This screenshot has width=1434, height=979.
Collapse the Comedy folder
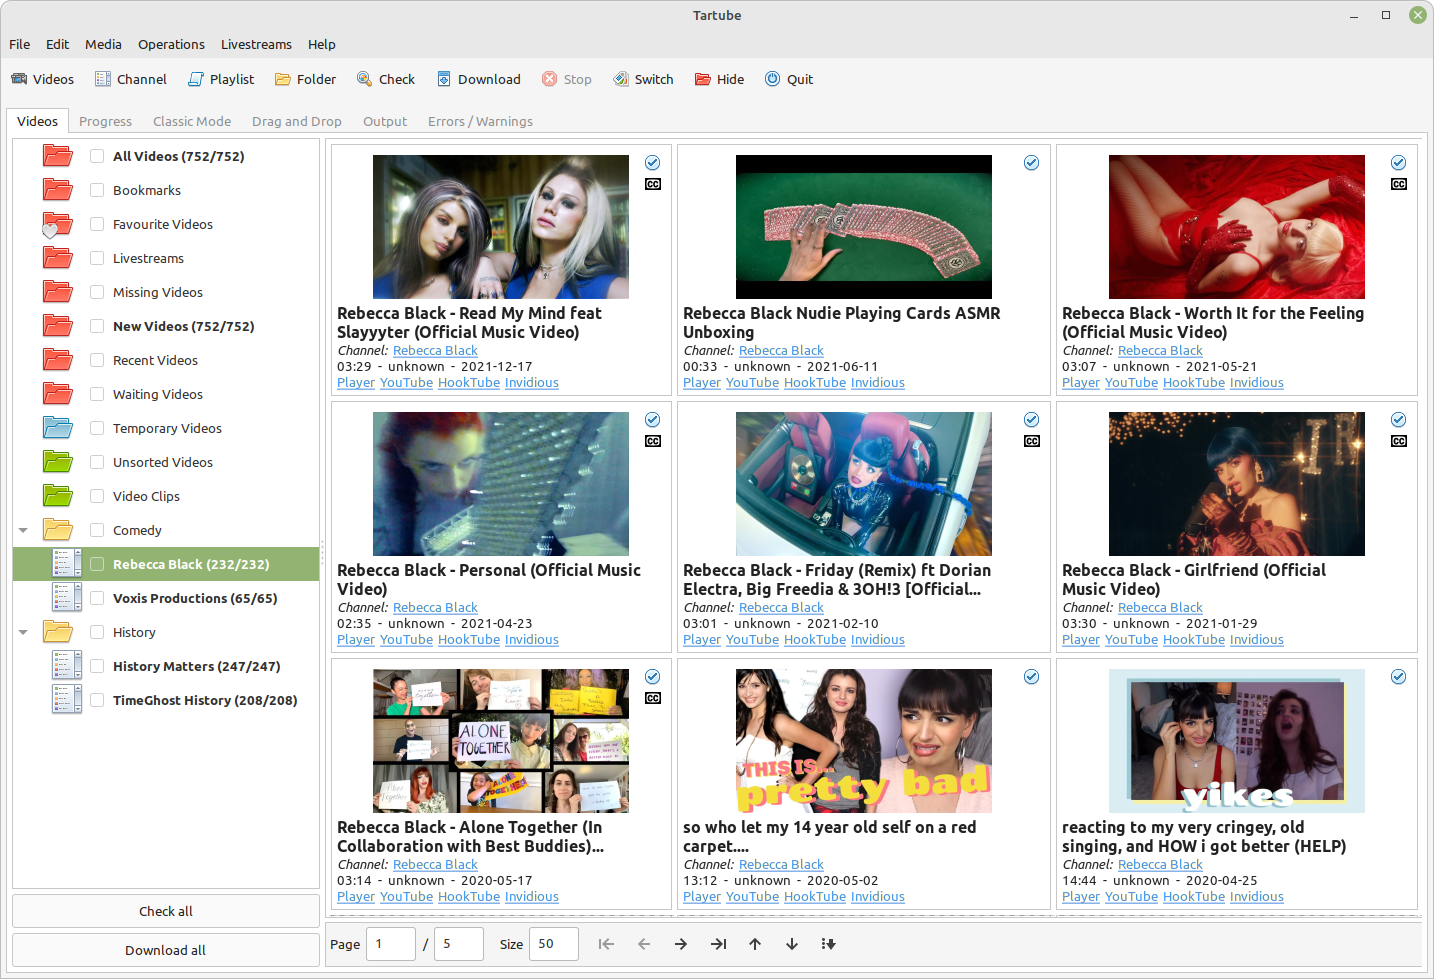tap(23, 530)
